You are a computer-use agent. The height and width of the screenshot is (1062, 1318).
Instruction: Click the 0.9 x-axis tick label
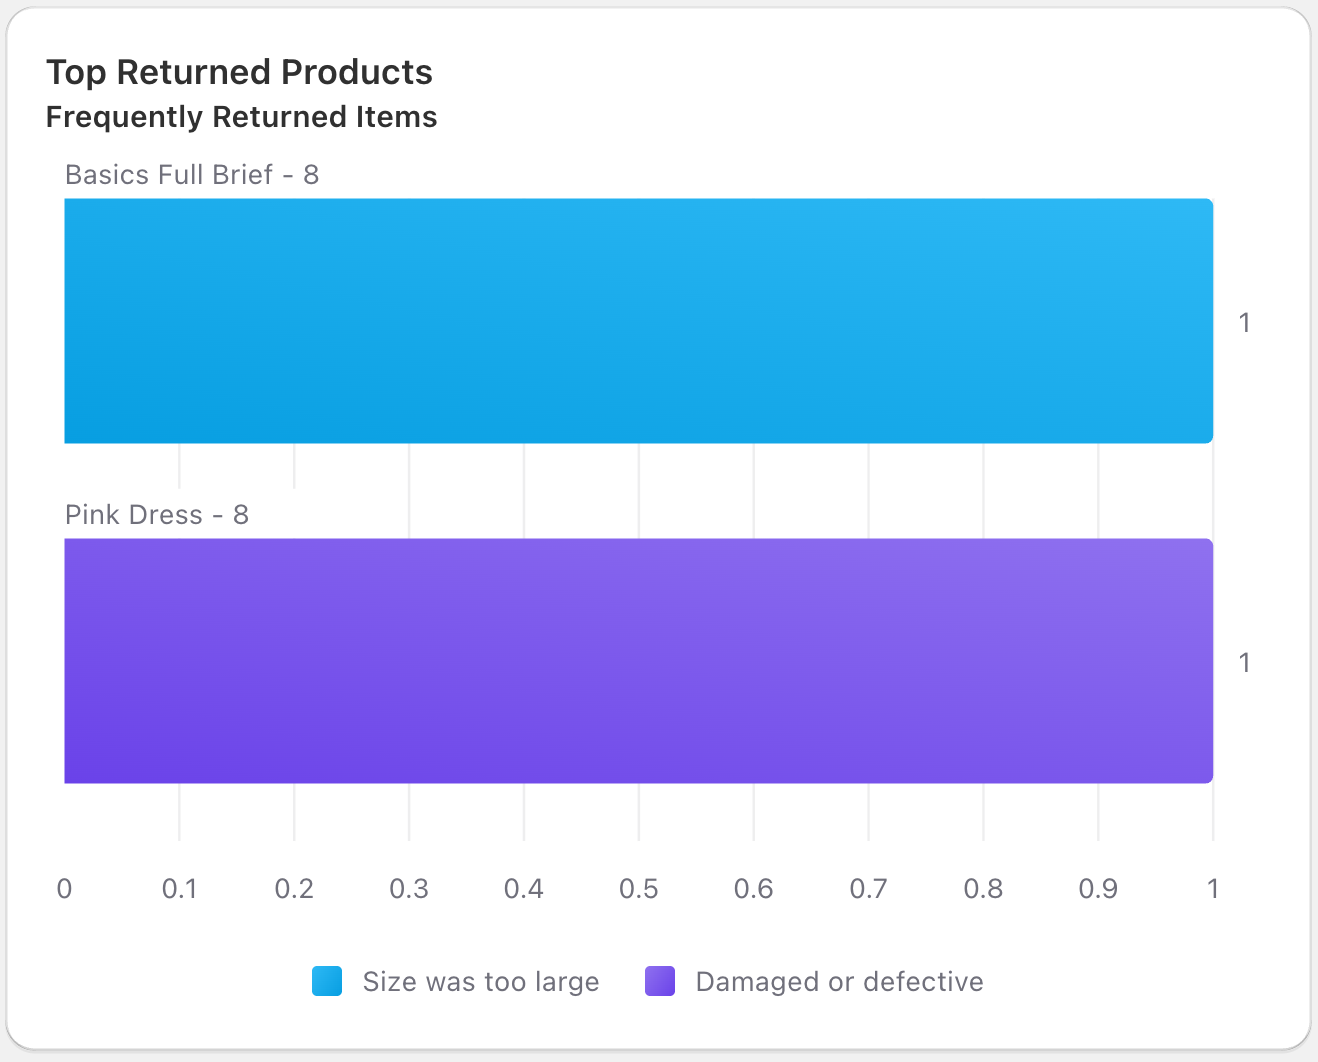point(1098,889)
